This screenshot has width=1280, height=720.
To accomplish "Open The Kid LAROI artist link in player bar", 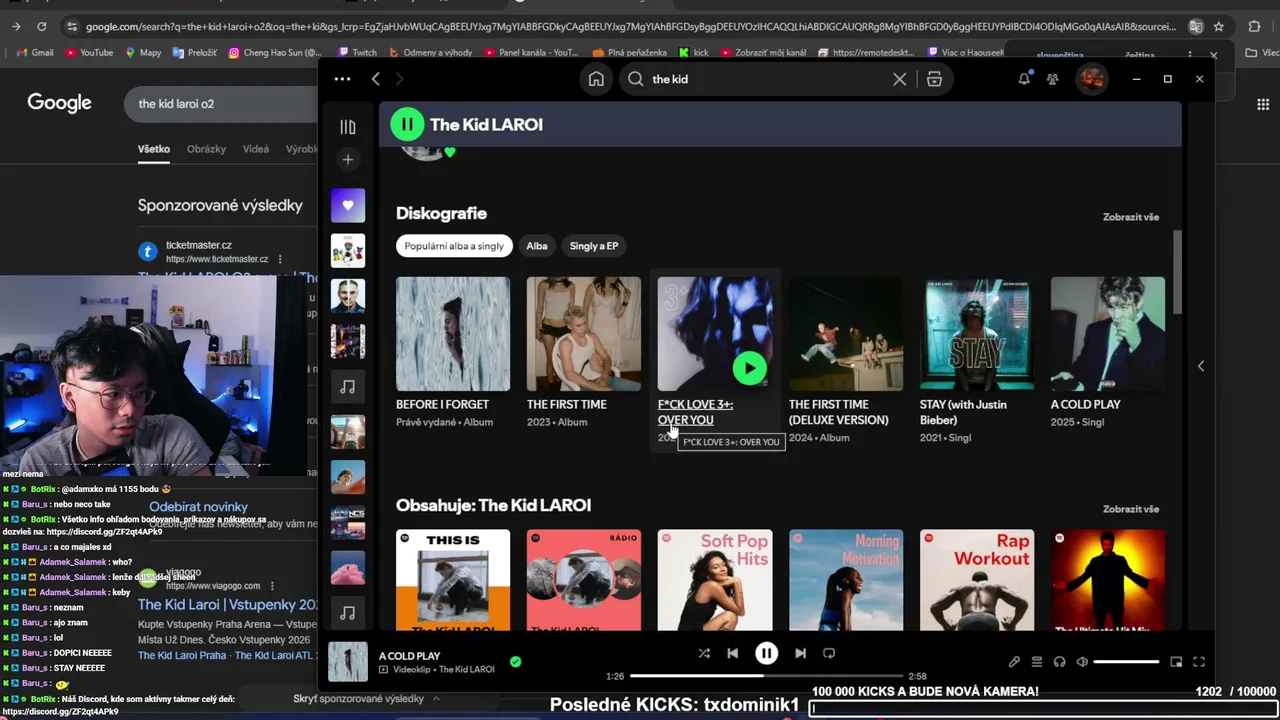I will [467, 669].
